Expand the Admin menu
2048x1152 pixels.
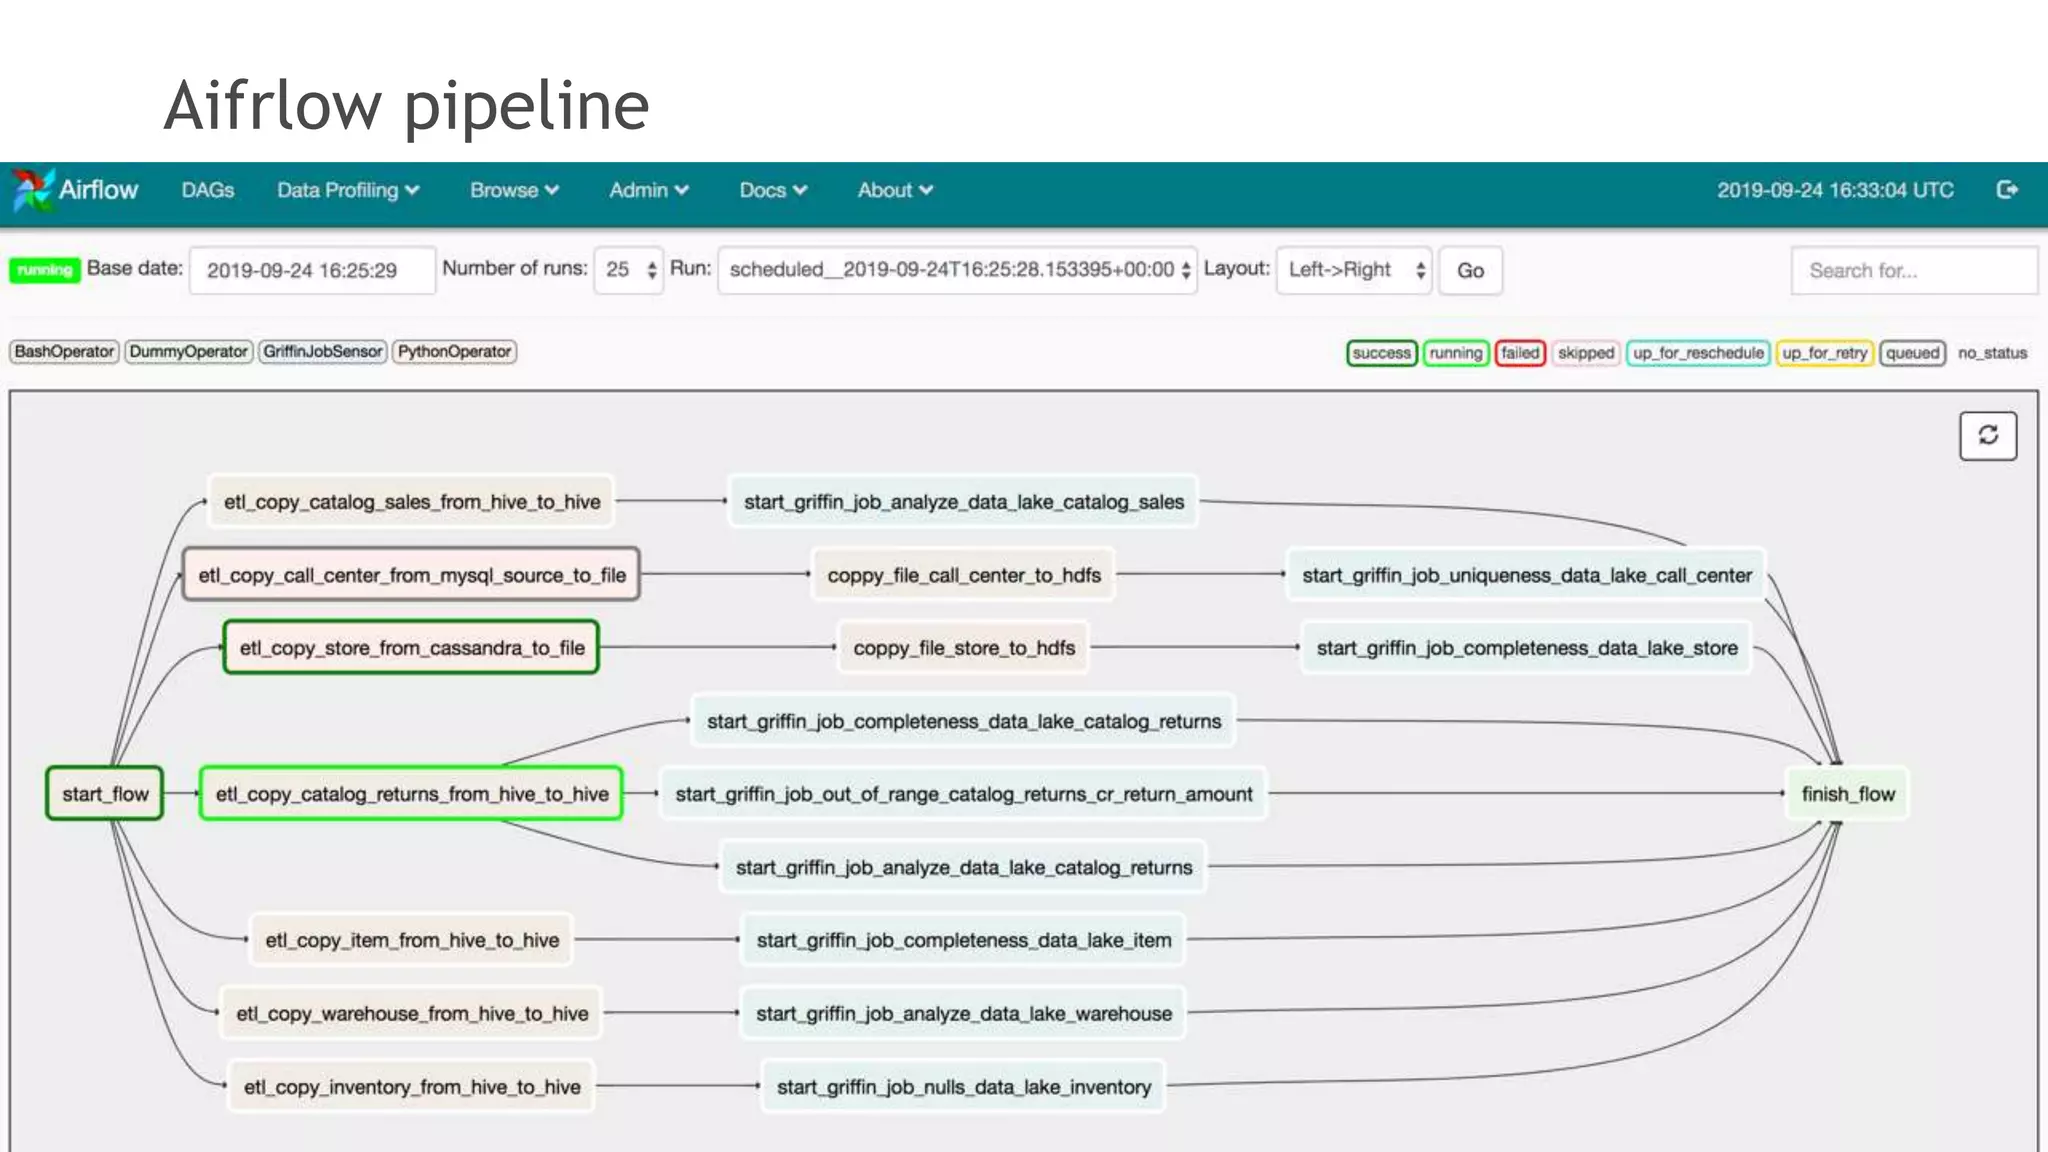[x=649, y=190]
